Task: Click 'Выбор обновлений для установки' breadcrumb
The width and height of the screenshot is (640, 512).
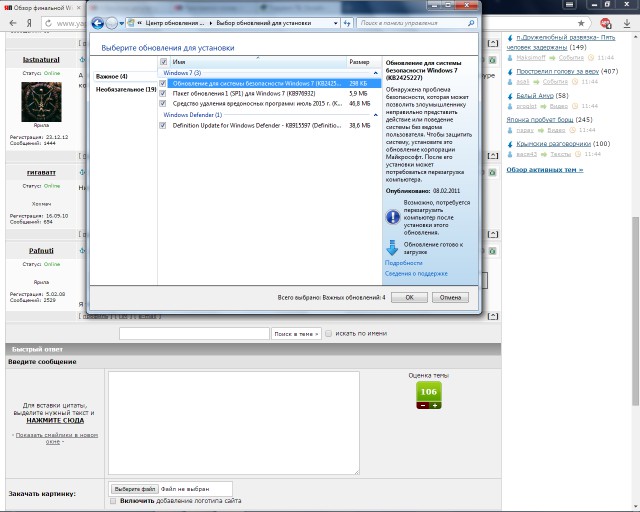Action: pos(264,23)
